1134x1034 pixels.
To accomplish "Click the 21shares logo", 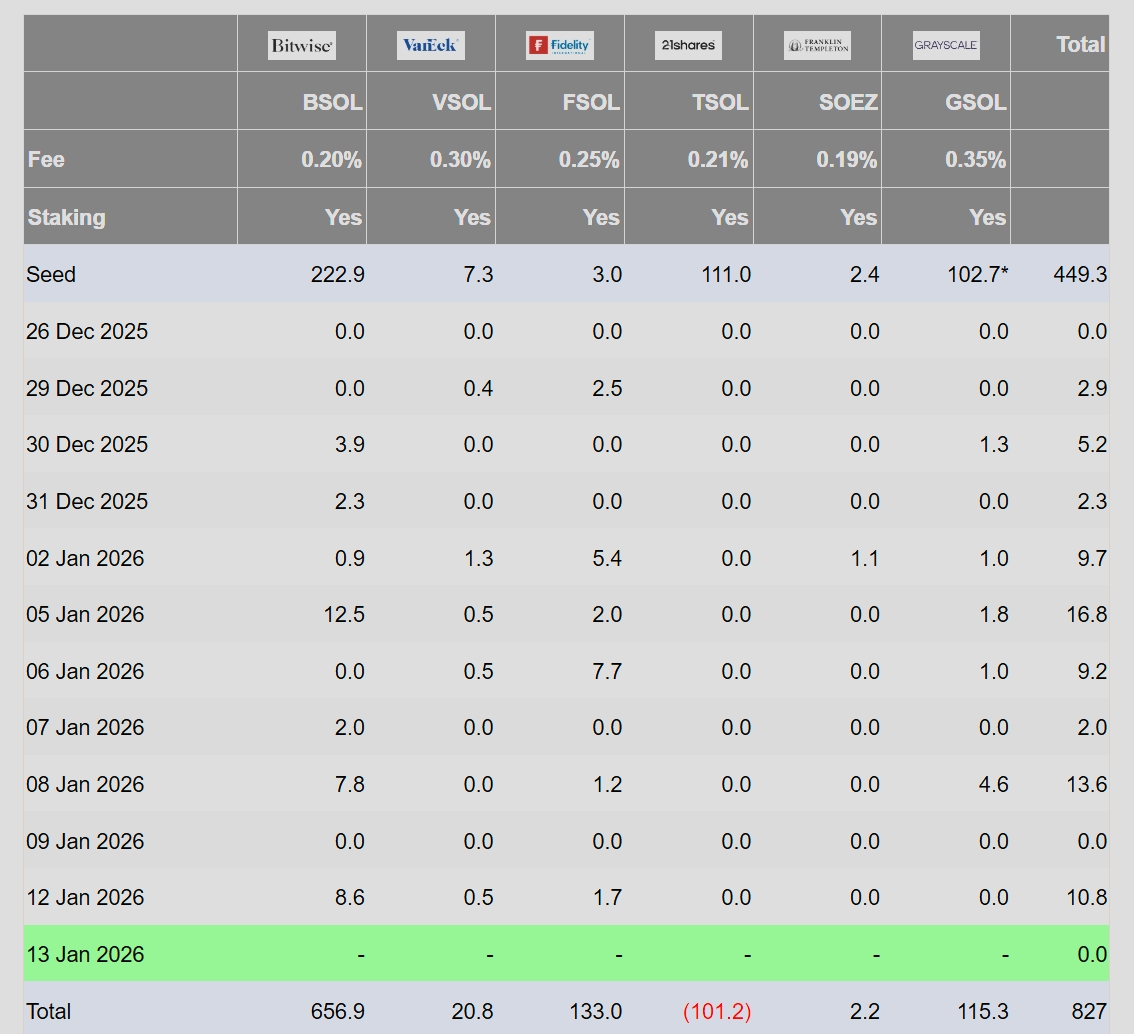I will (x=688, y=45).
